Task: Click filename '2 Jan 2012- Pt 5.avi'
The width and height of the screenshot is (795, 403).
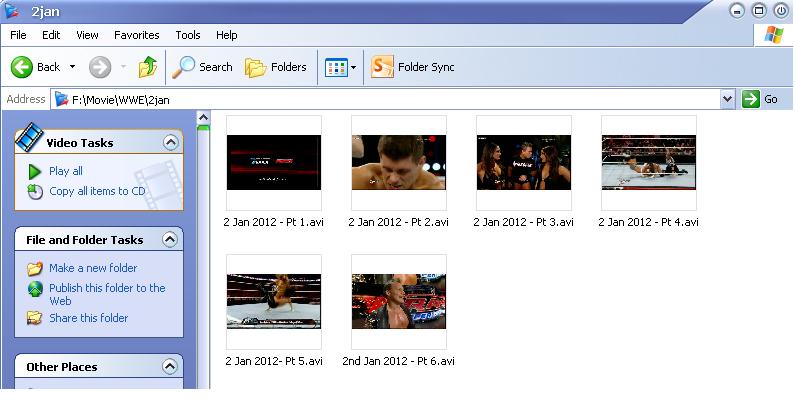Action: [x=274, y=361]
